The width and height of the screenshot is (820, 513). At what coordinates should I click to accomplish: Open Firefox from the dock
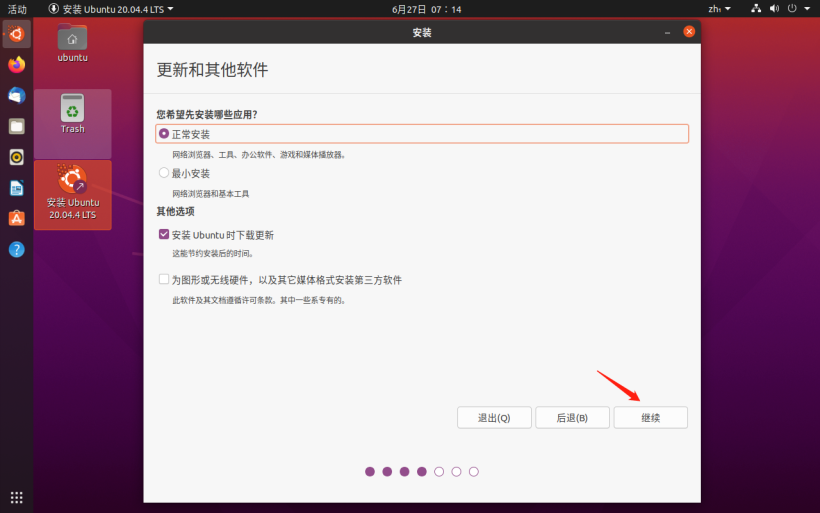point(17,64)
